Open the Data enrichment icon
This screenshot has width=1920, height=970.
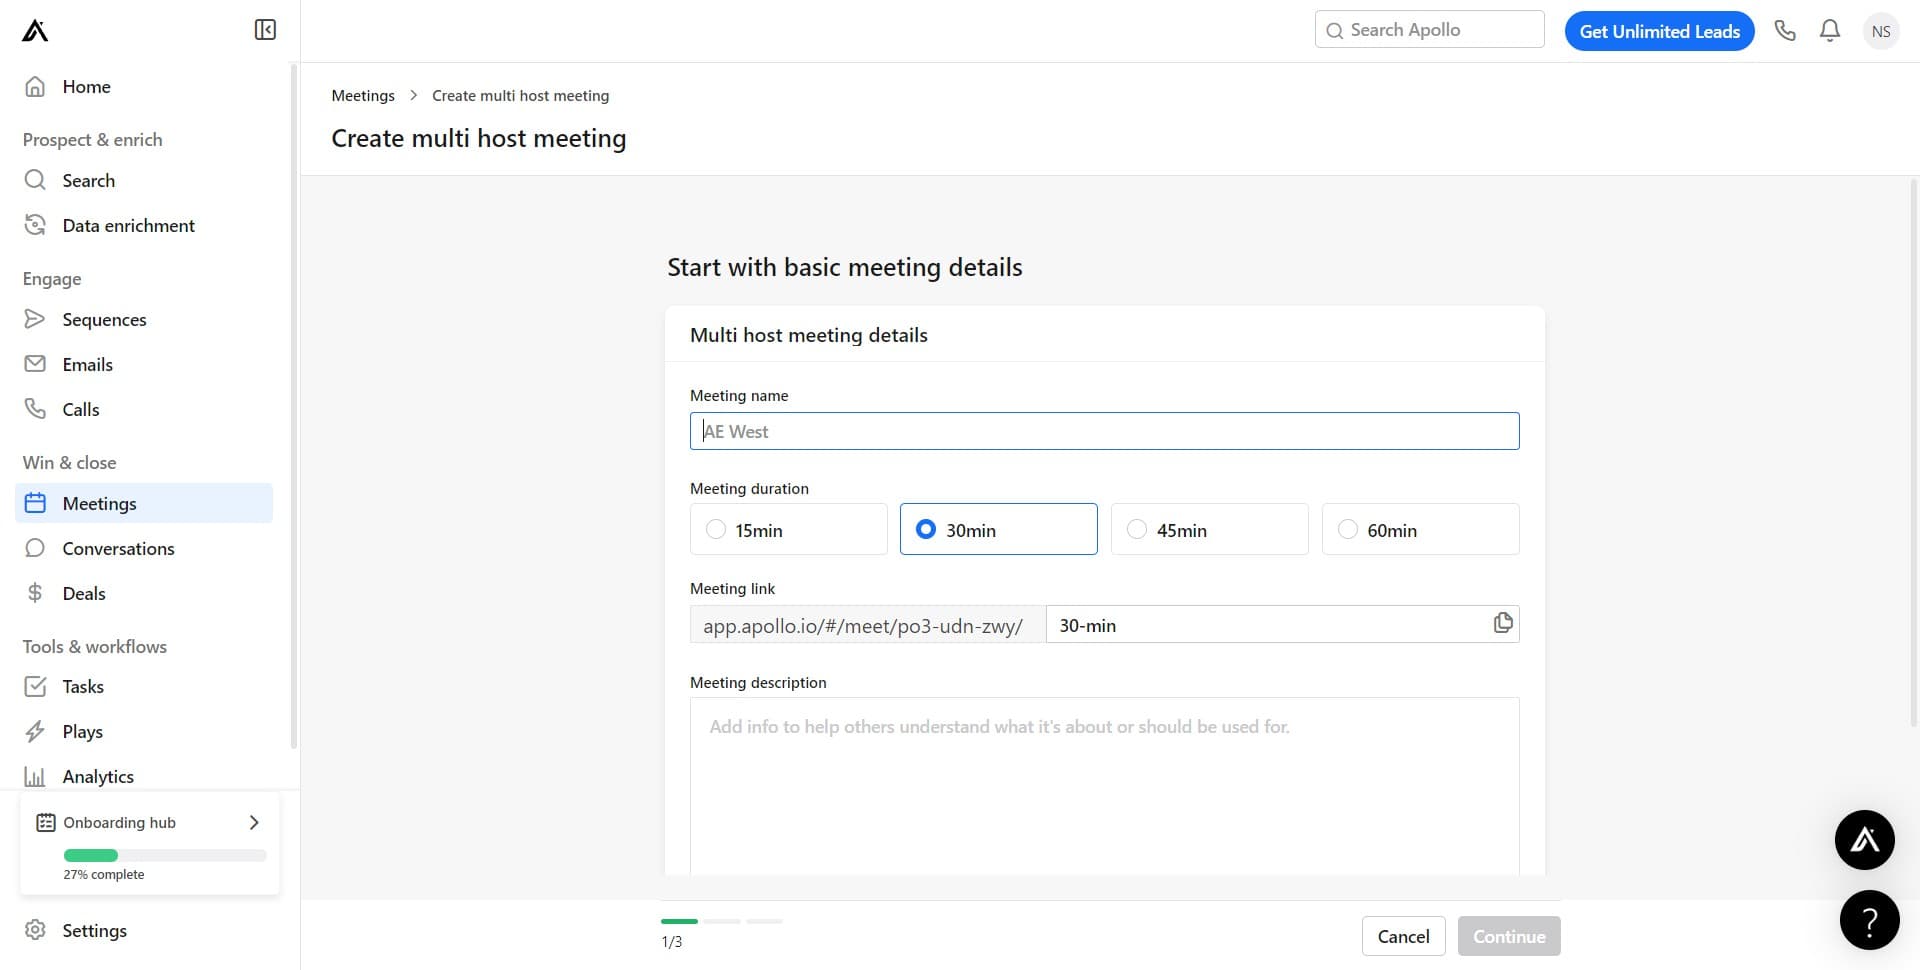click(35, 225)
